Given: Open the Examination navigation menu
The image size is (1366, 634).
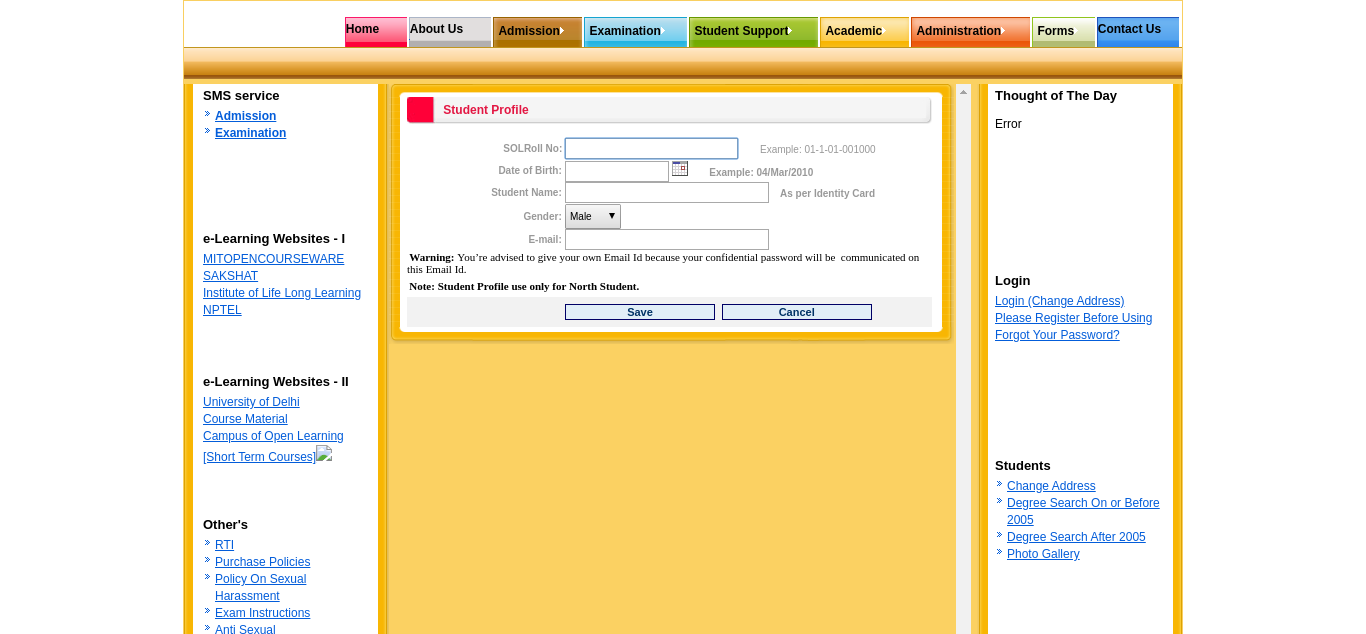Looking at the screenshot, I should point(634,31).
